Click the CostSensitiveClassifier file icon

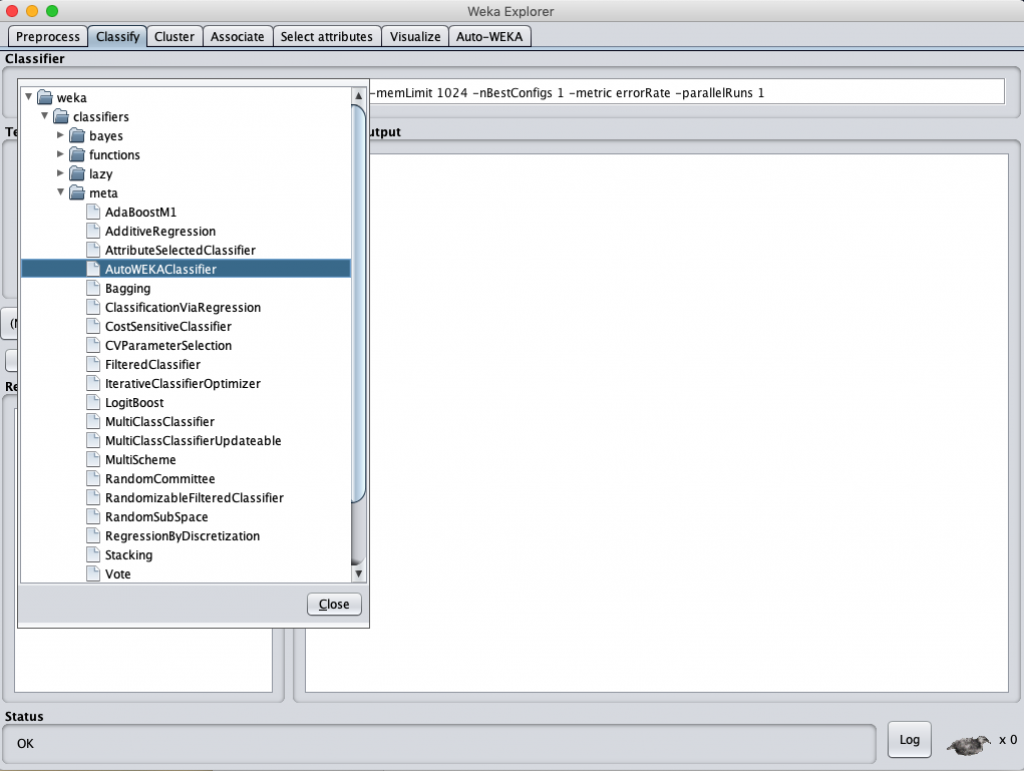pos(93,326)
